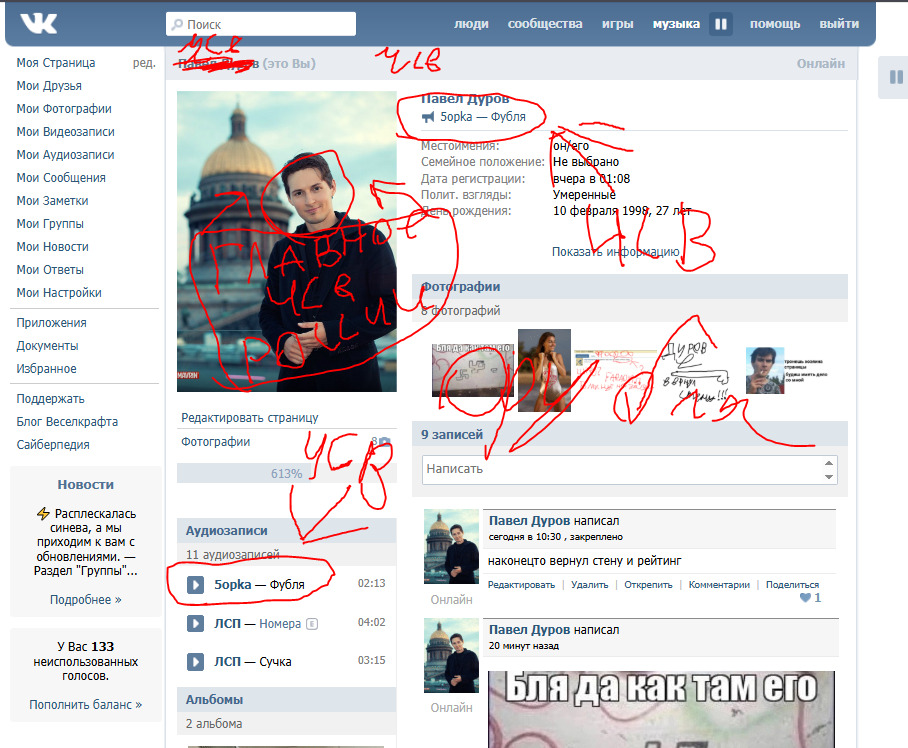Open помощь in top navigation
Image resolution: width=908 pixels, height=748 pixels.
[775, 24]
